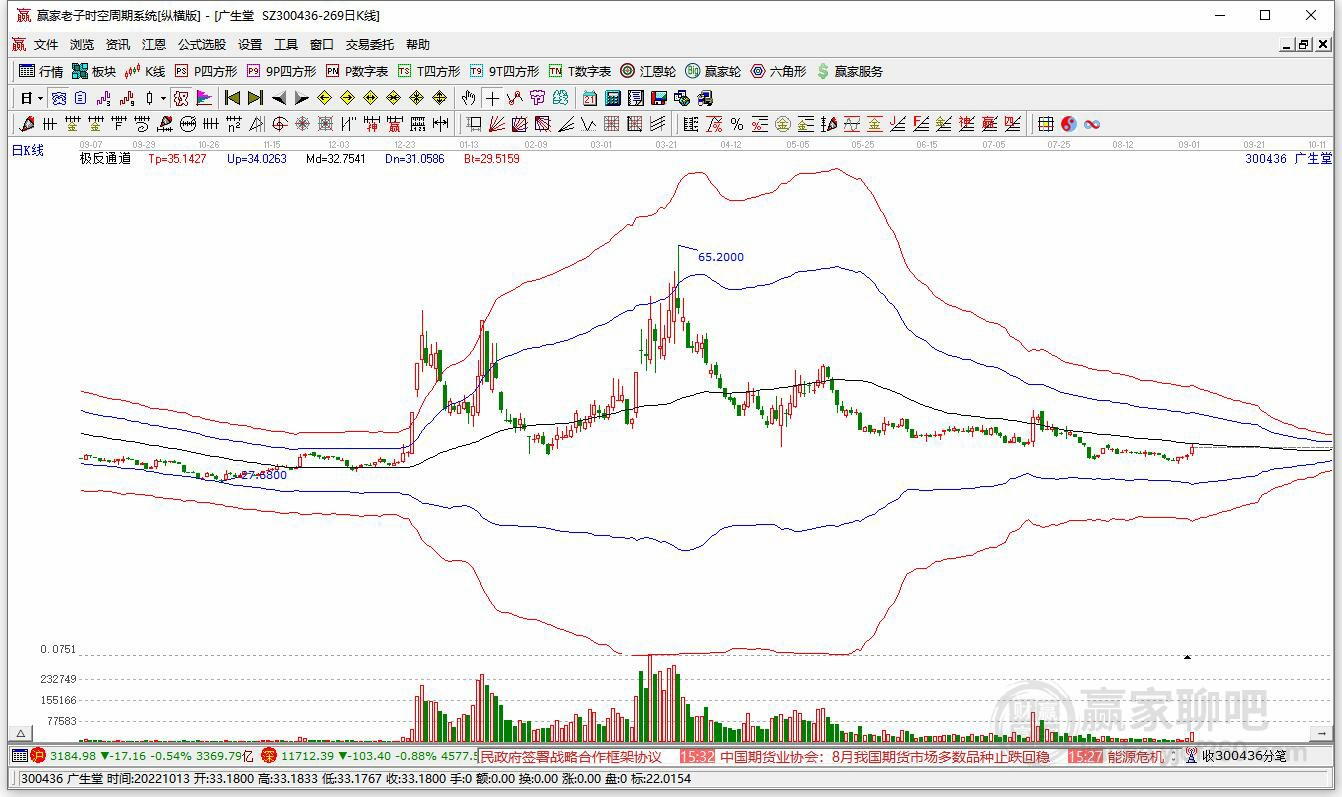Open the 板块 sector view

[94, 71]
